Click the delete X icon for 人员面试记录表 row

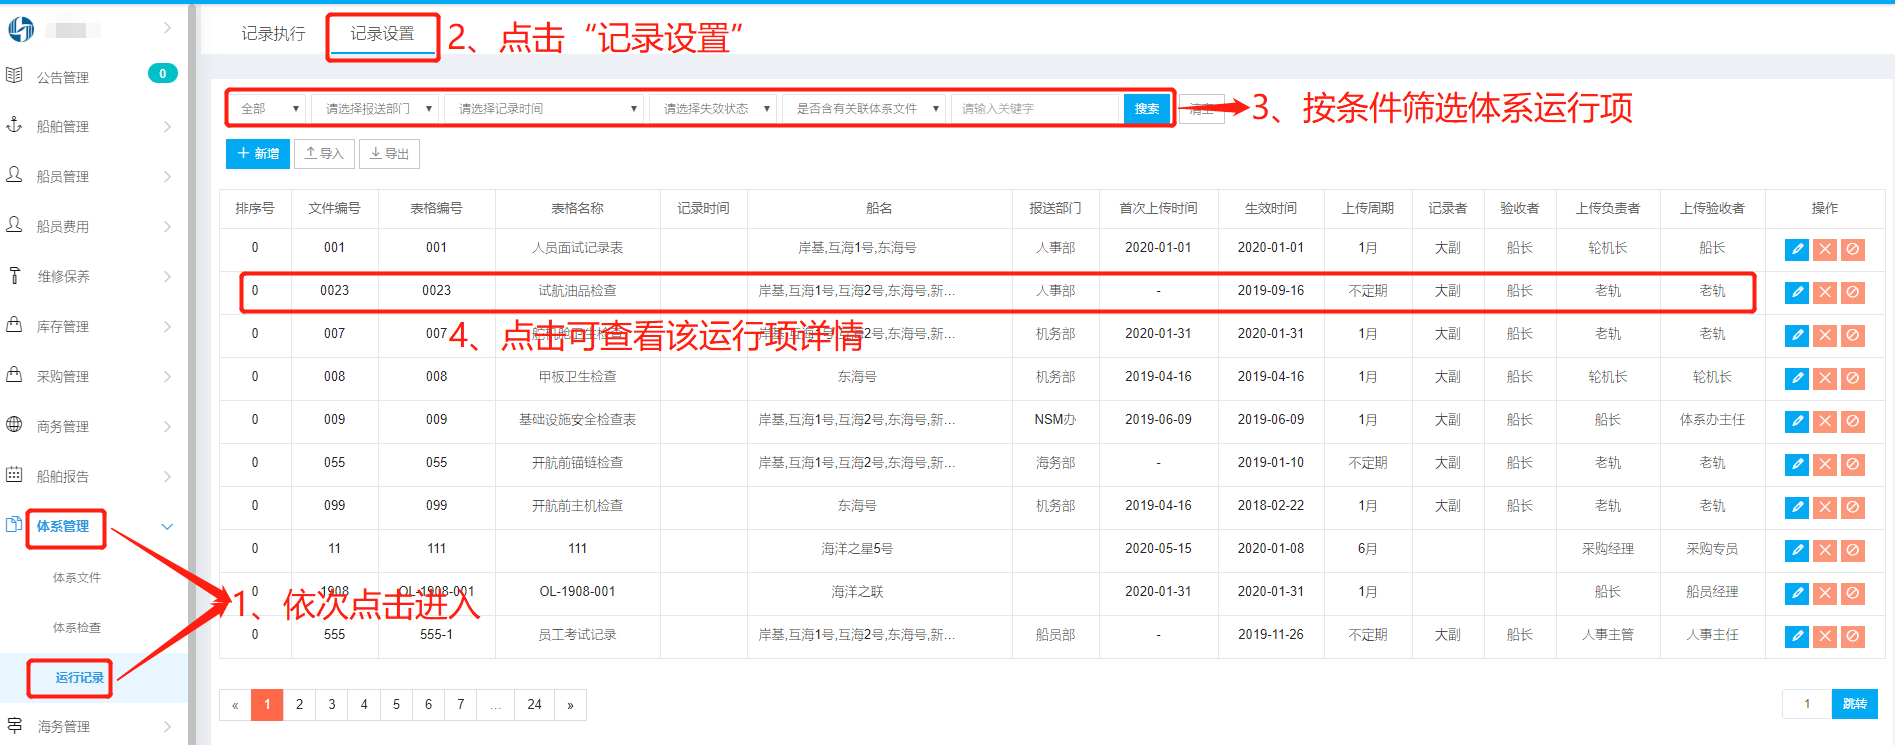click(1824, 249)
